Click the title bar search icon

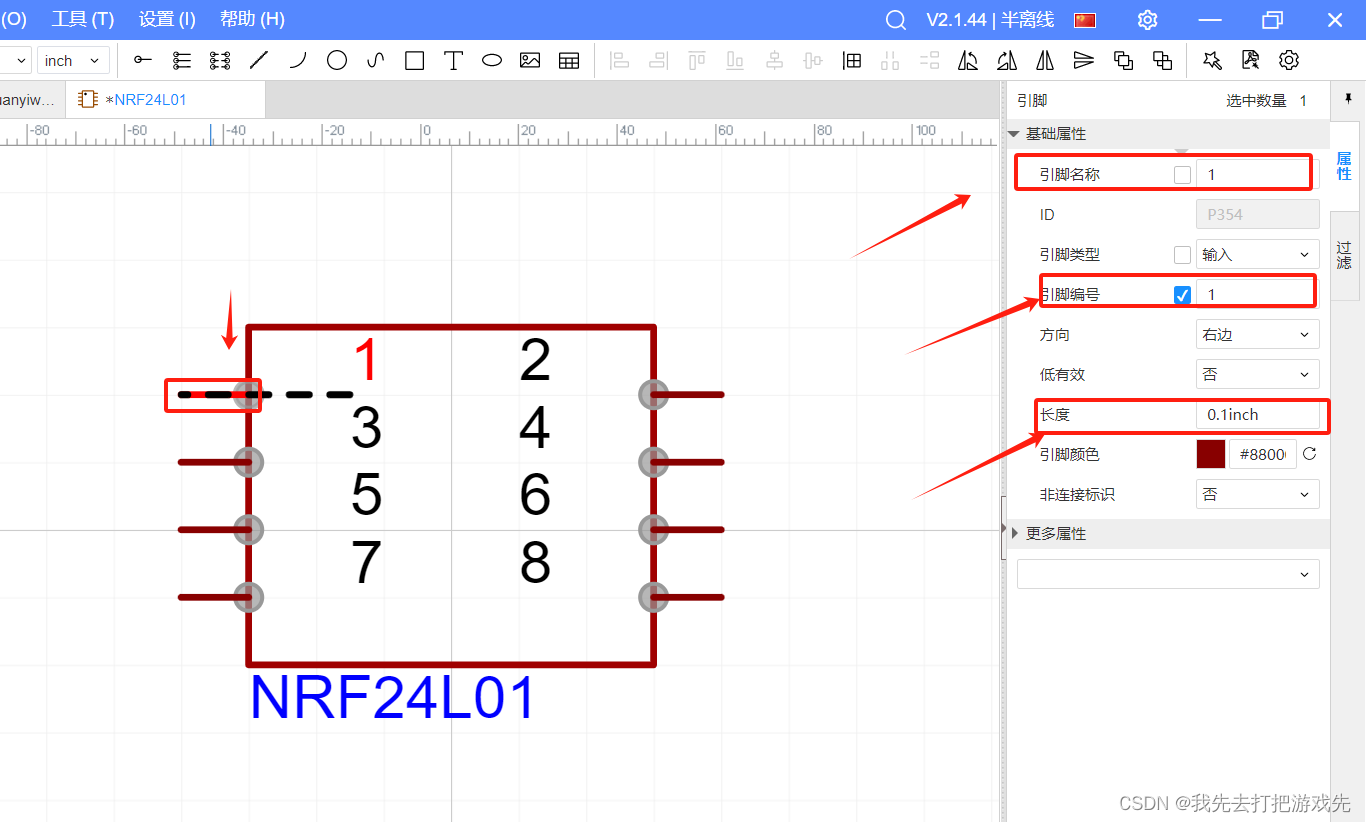tap(896, 20)
